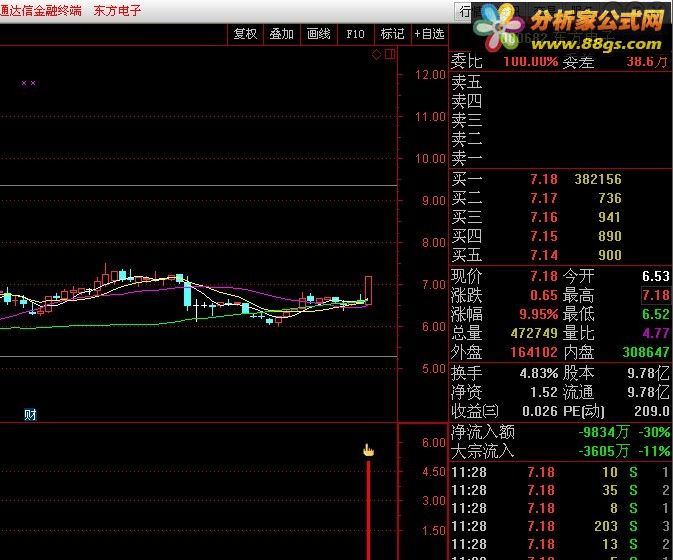The image size is (673, 560).
Task: Click the 量比 value 4.77
Action: click(655, 333)
